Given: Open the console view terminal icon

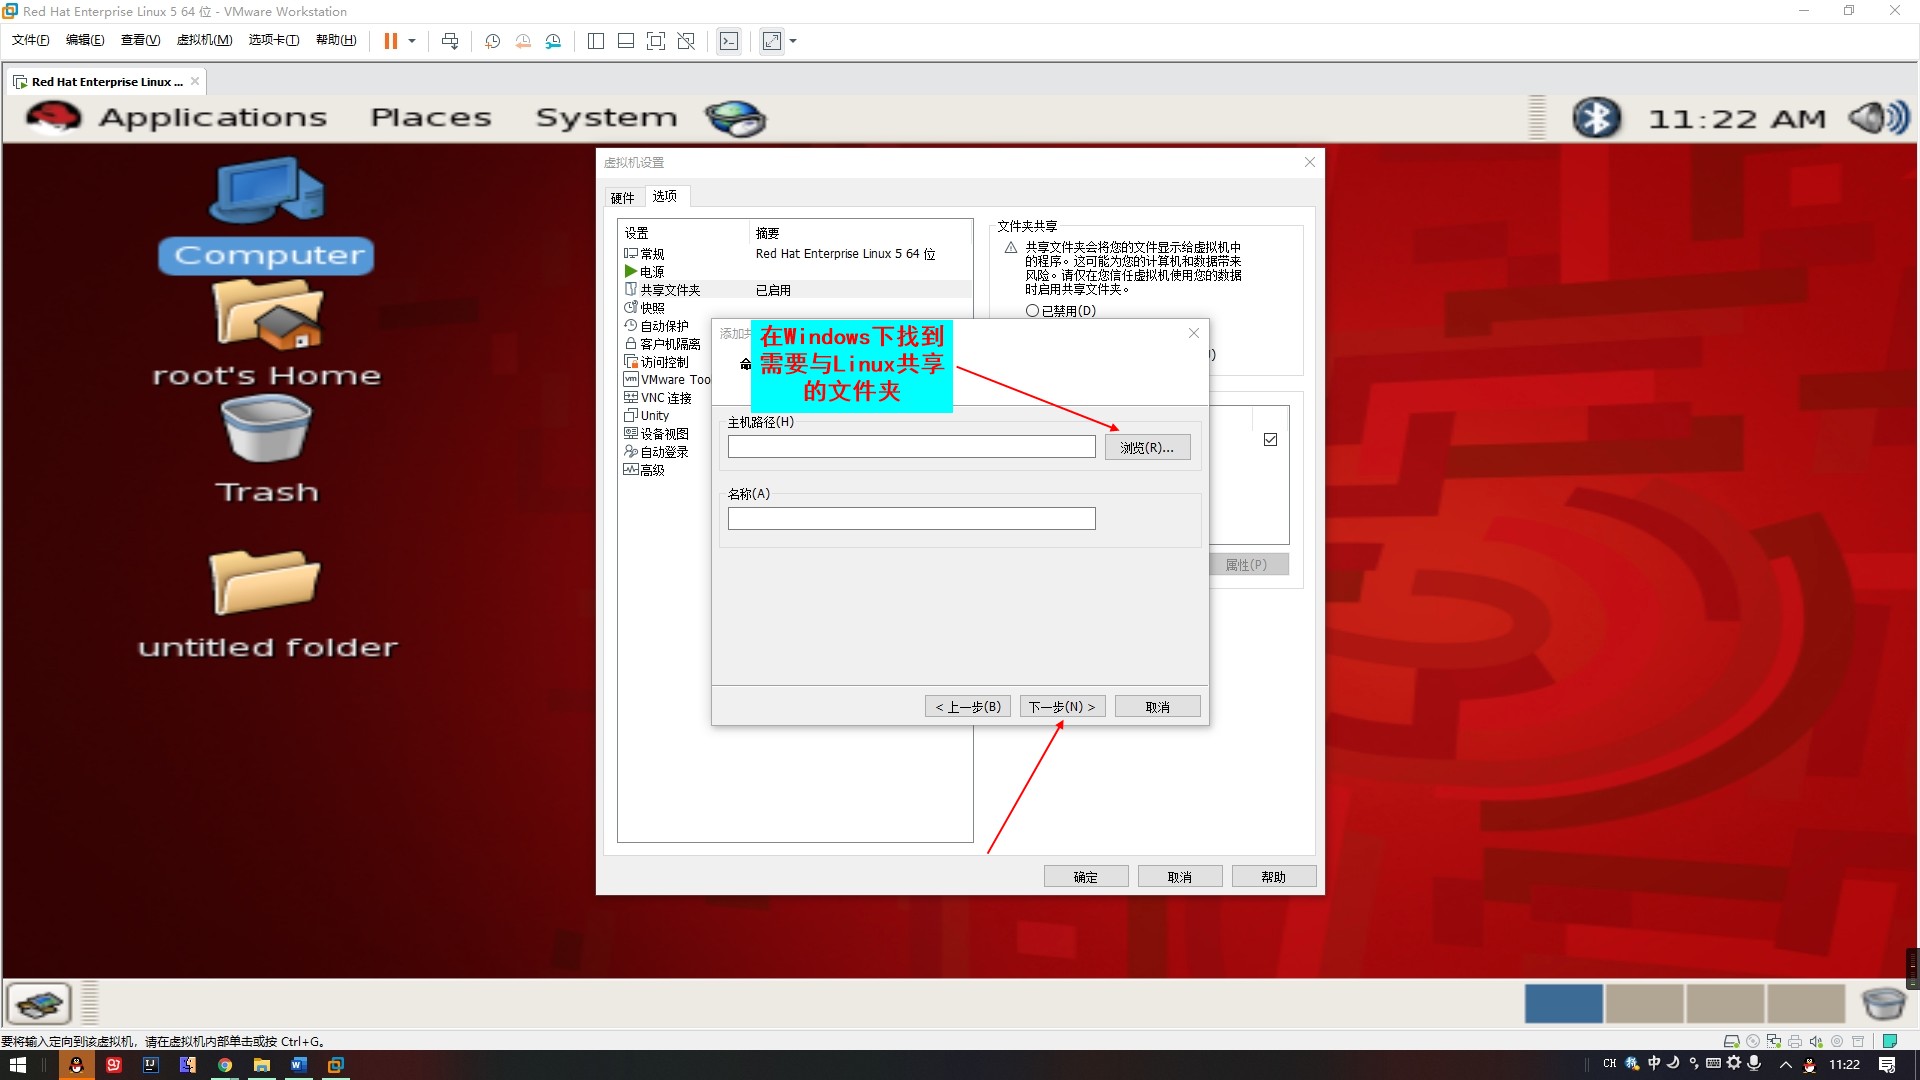Looking at the screenshot, I should tap(729, 41).
